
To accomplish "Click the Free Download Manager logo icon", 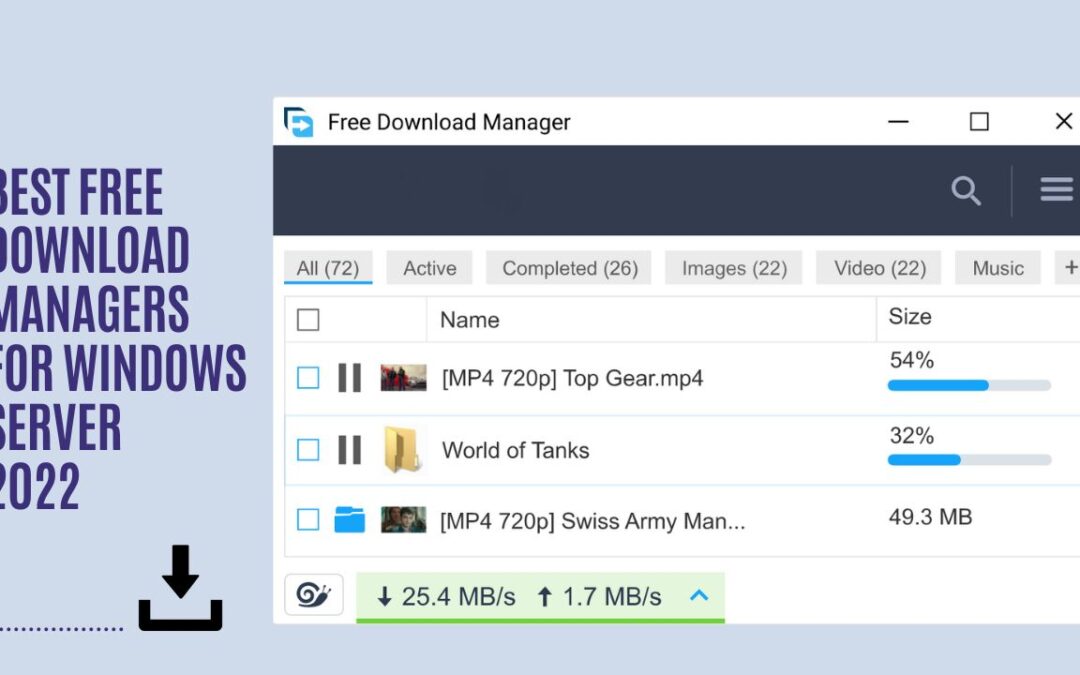I will point(299,122).
